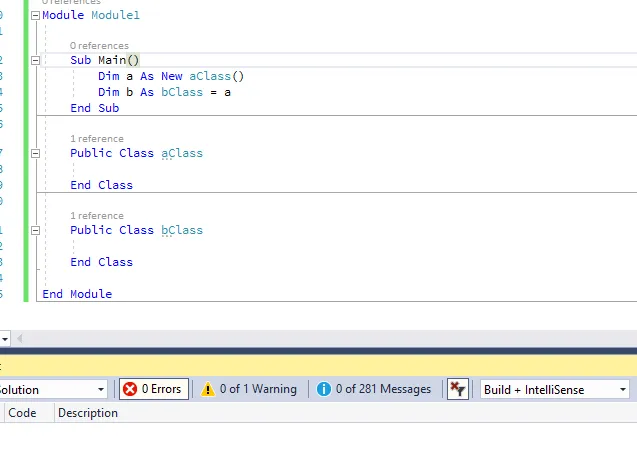The image size is (637, 453).
Task: Click the 'Main' method name
Action: 112,60
